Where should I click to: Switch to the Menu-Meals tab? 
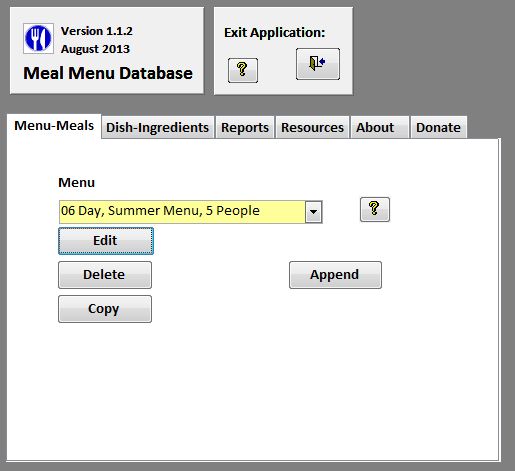54,126
